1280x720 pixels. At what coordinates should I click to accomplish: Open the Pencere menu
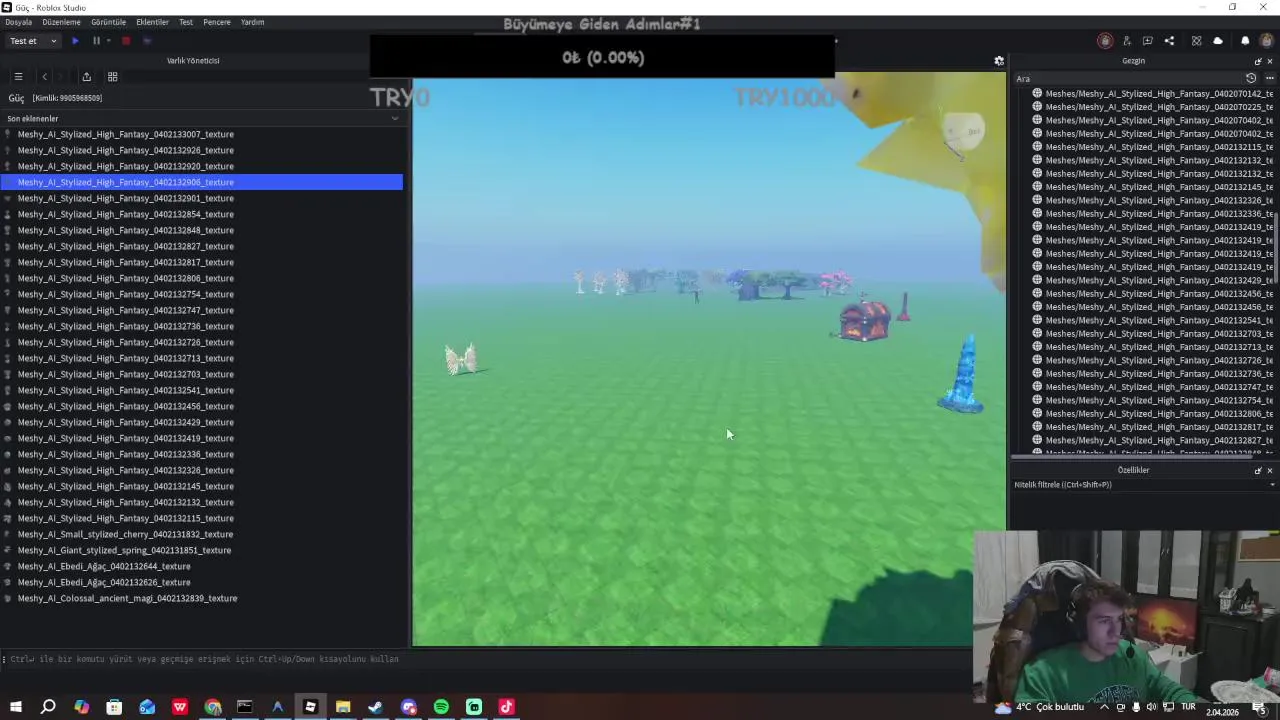217,22
